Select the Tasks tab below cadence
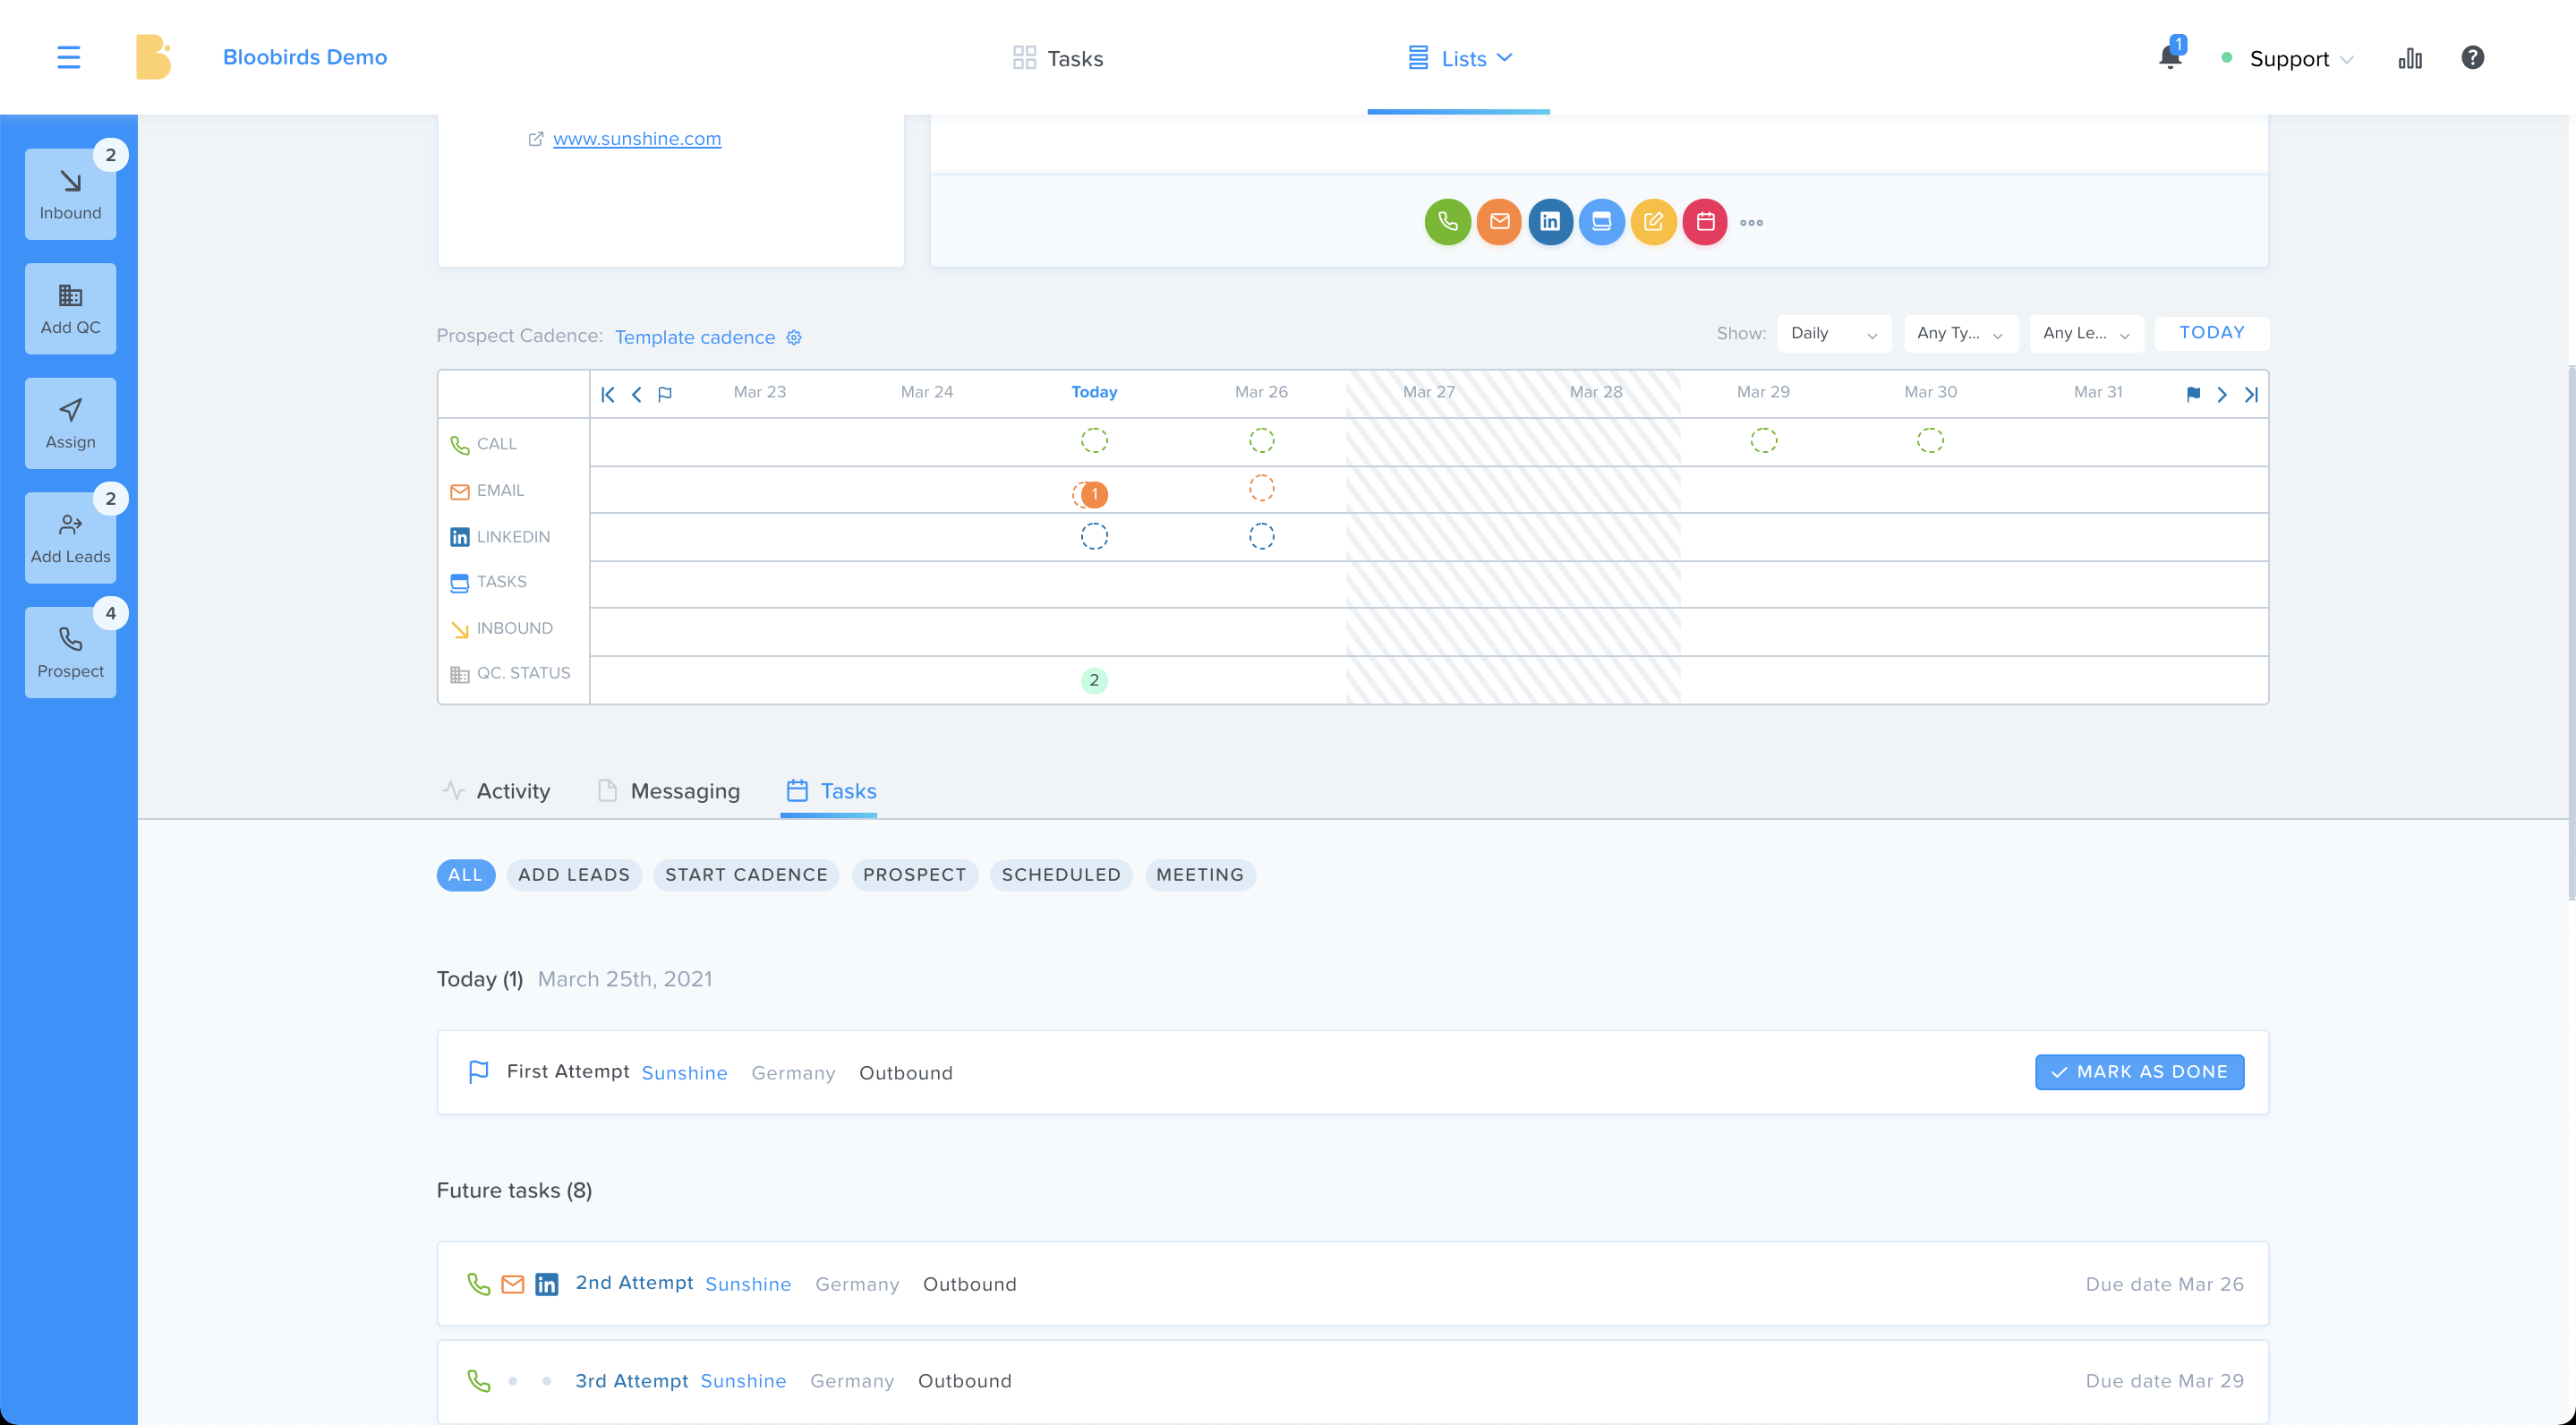The image size is (2576, 1425). pyautogui.click(x=830, y=791)
